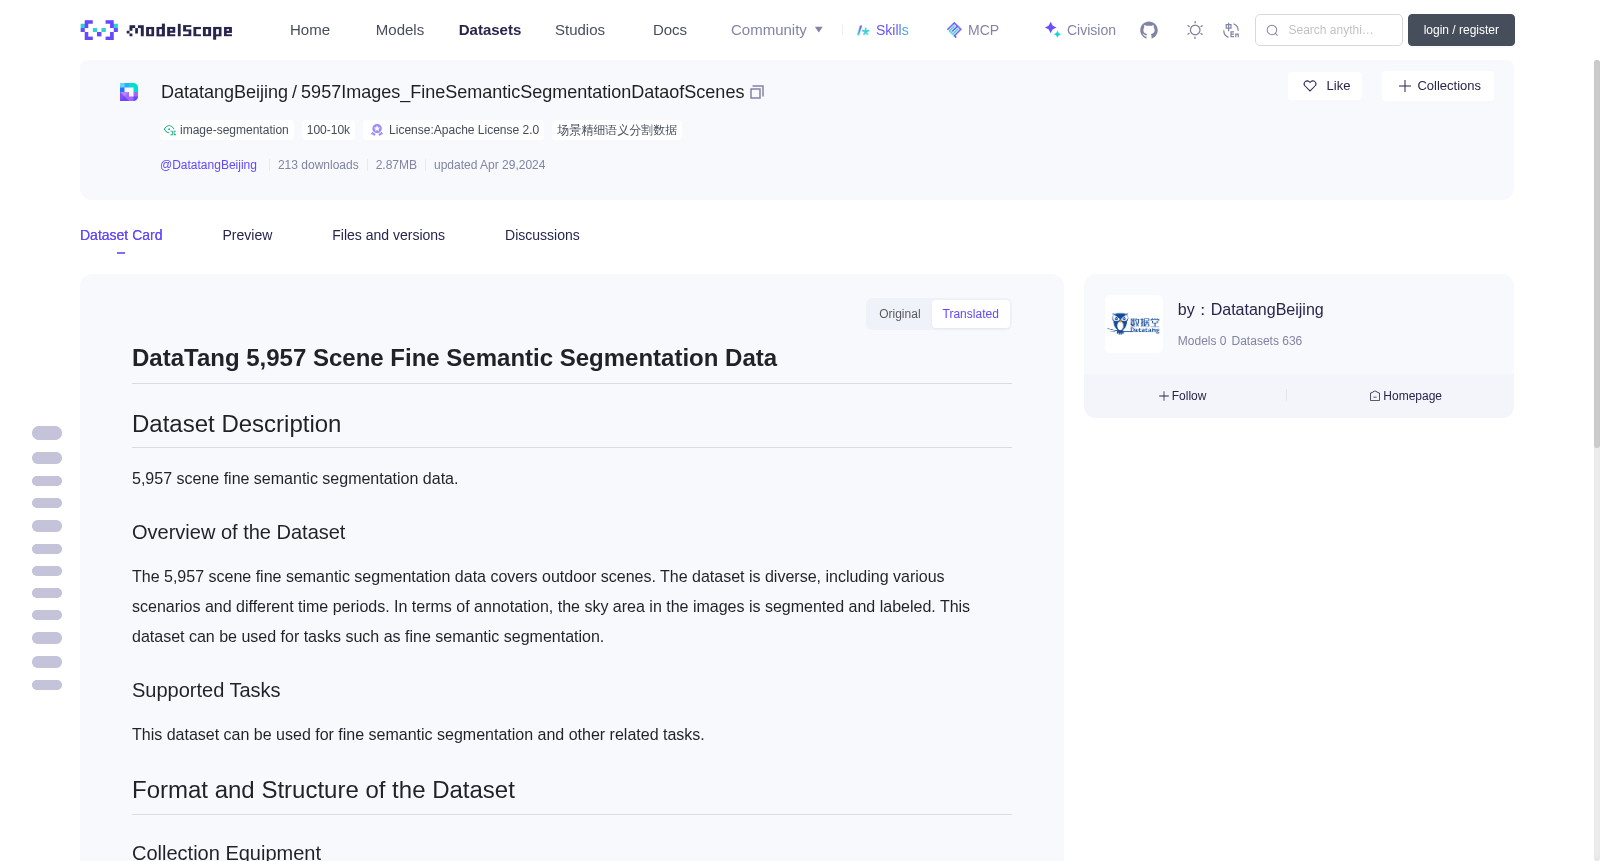Follow the DatatangBeijing organization
The height and width of the screenshot is (861, 1600).
1183,396
